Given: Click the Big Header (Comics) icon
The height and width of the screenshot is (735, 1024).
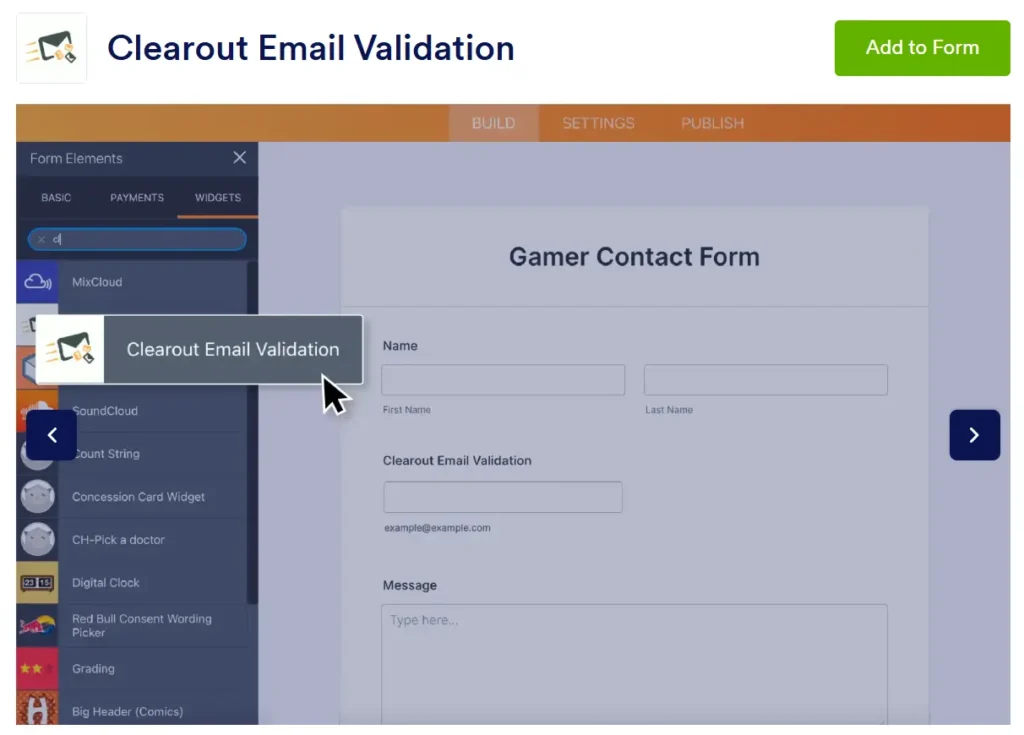Looking at the screenshot, I should point(37,708).
